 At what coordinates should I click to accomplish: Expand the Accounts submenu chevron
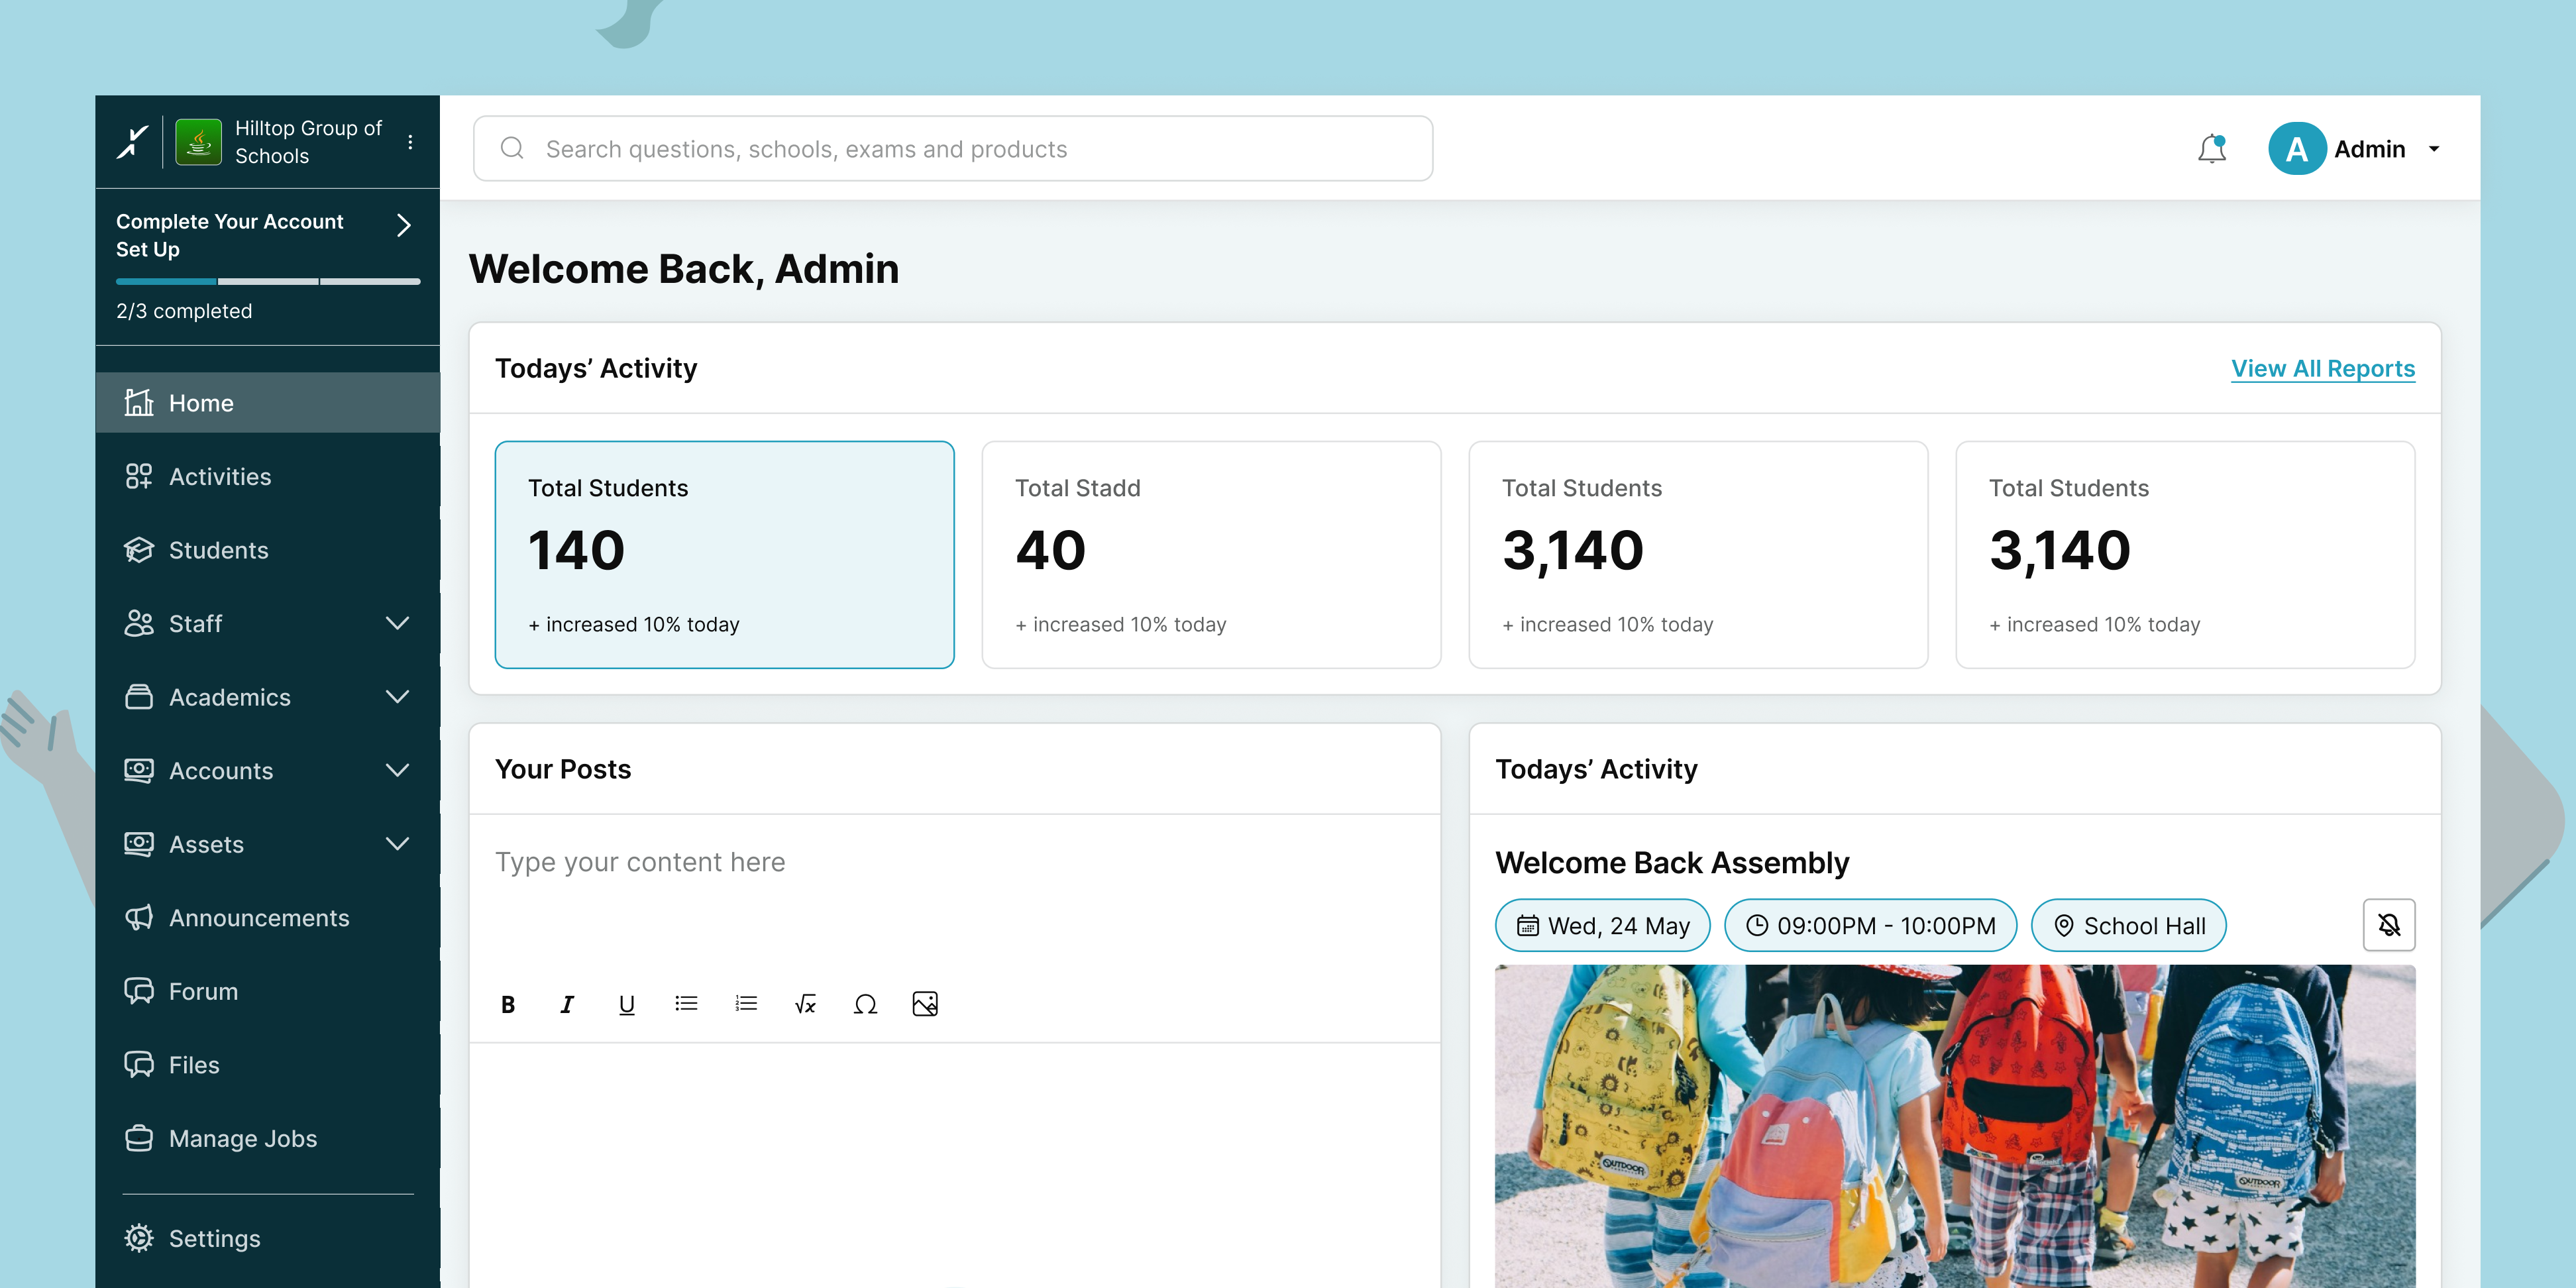[397, 770]
